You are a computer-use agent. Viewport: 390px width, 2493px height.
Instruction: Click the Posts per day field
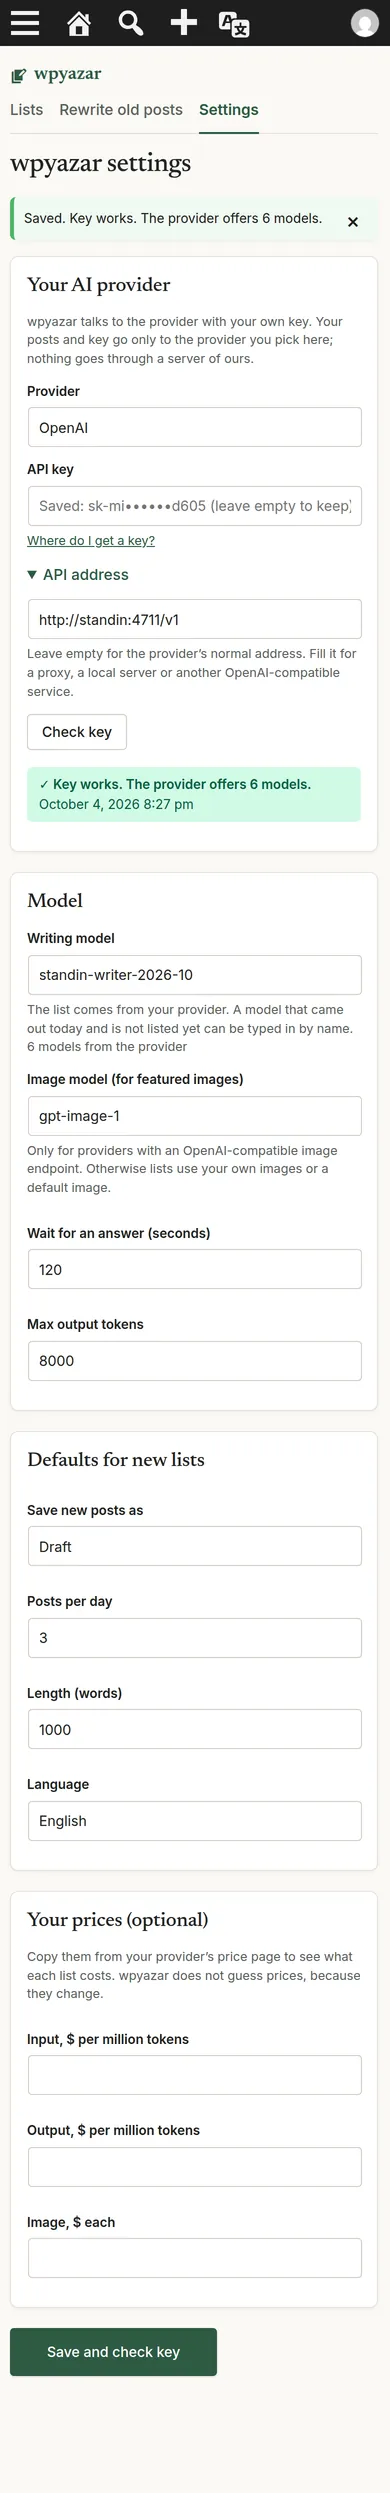coord(194,1638)
